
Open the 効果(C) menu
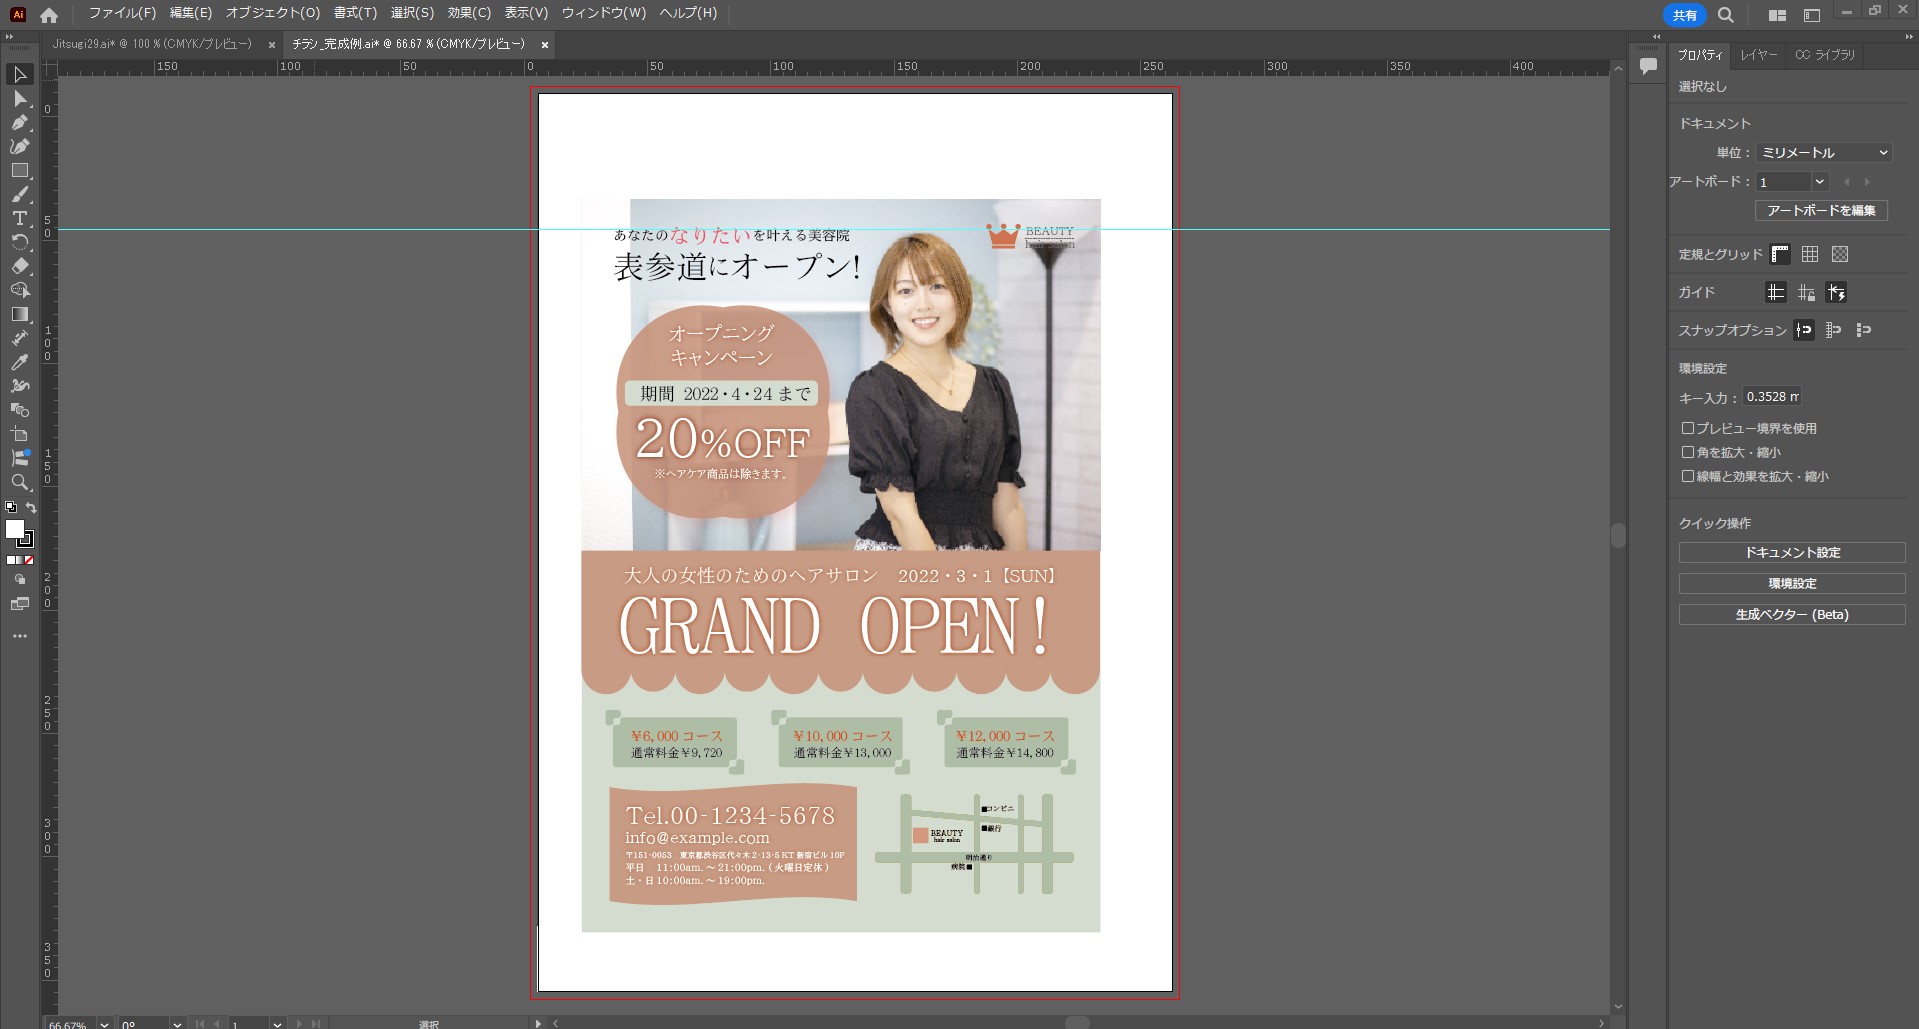469,13
